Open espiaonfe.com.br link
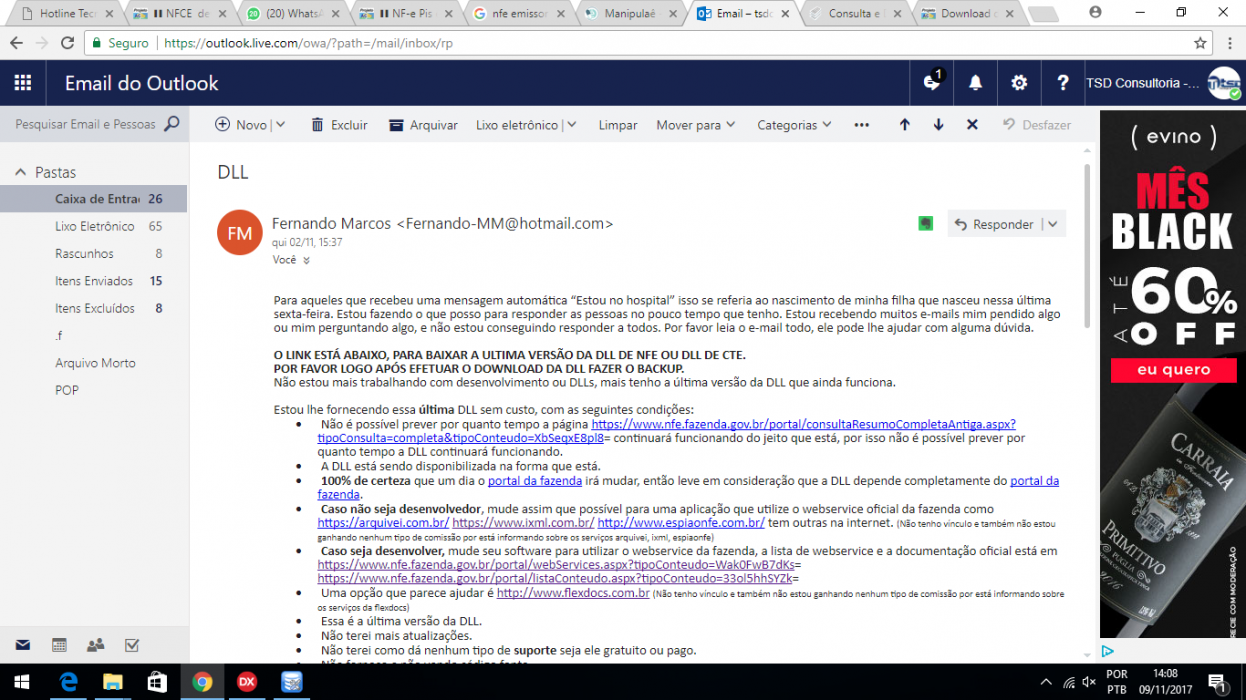The width and height of the screenshot is (1246, 700). point(681,523)
